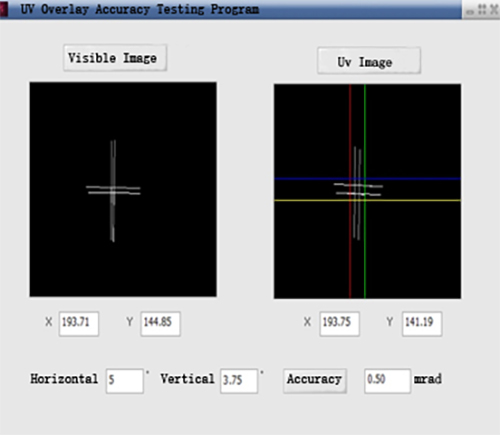Click the Visible Image X coordinate field
The width and height of the screenshot is (500, 435).
(x=79, y=323)
